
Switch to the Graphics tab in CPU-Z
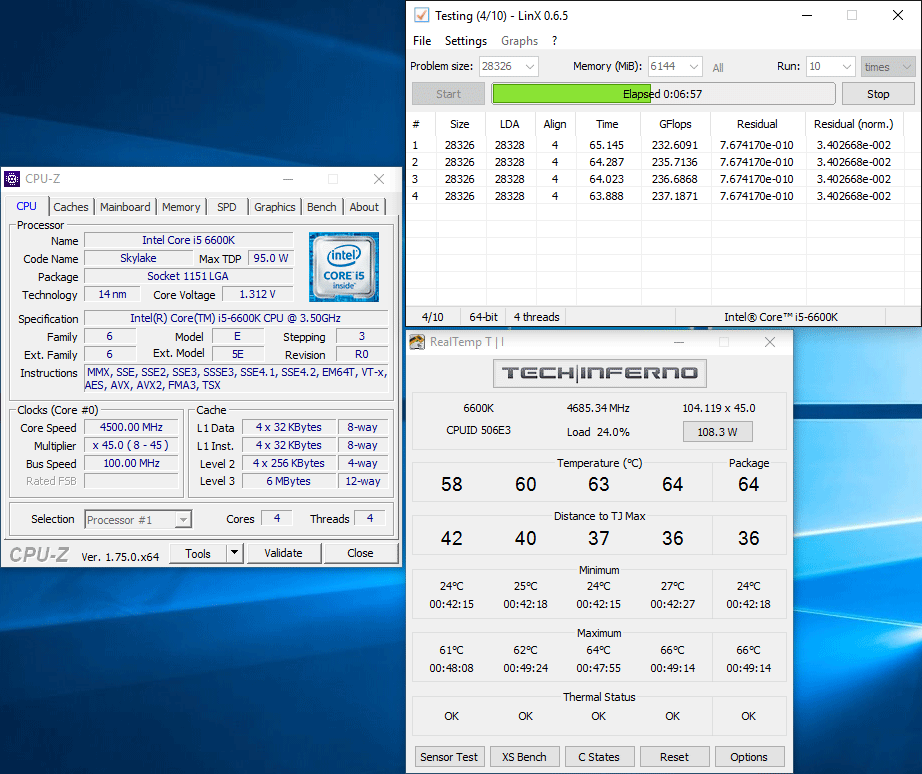pyautogui.click(x=275, y=207)
